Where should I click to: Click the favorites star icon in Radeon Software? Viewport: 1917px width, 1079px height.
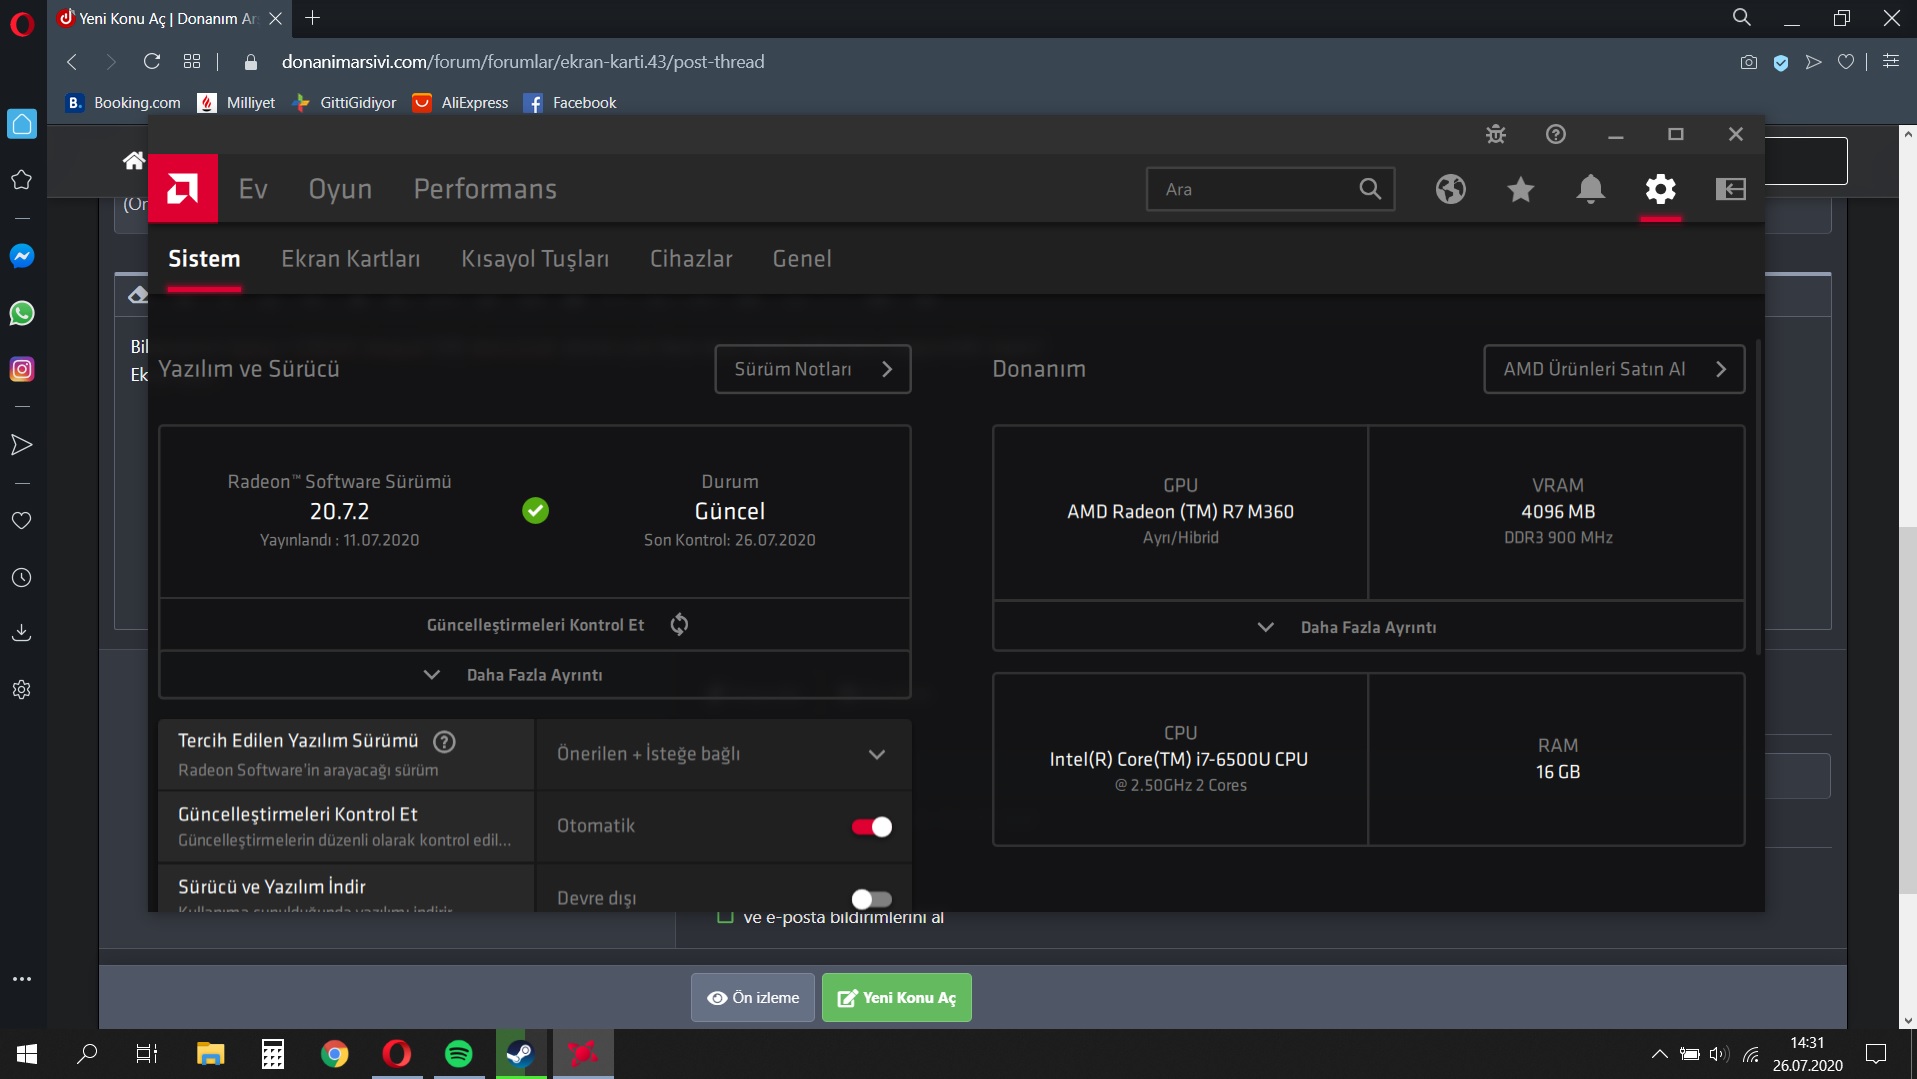(x=1520, y=189)
